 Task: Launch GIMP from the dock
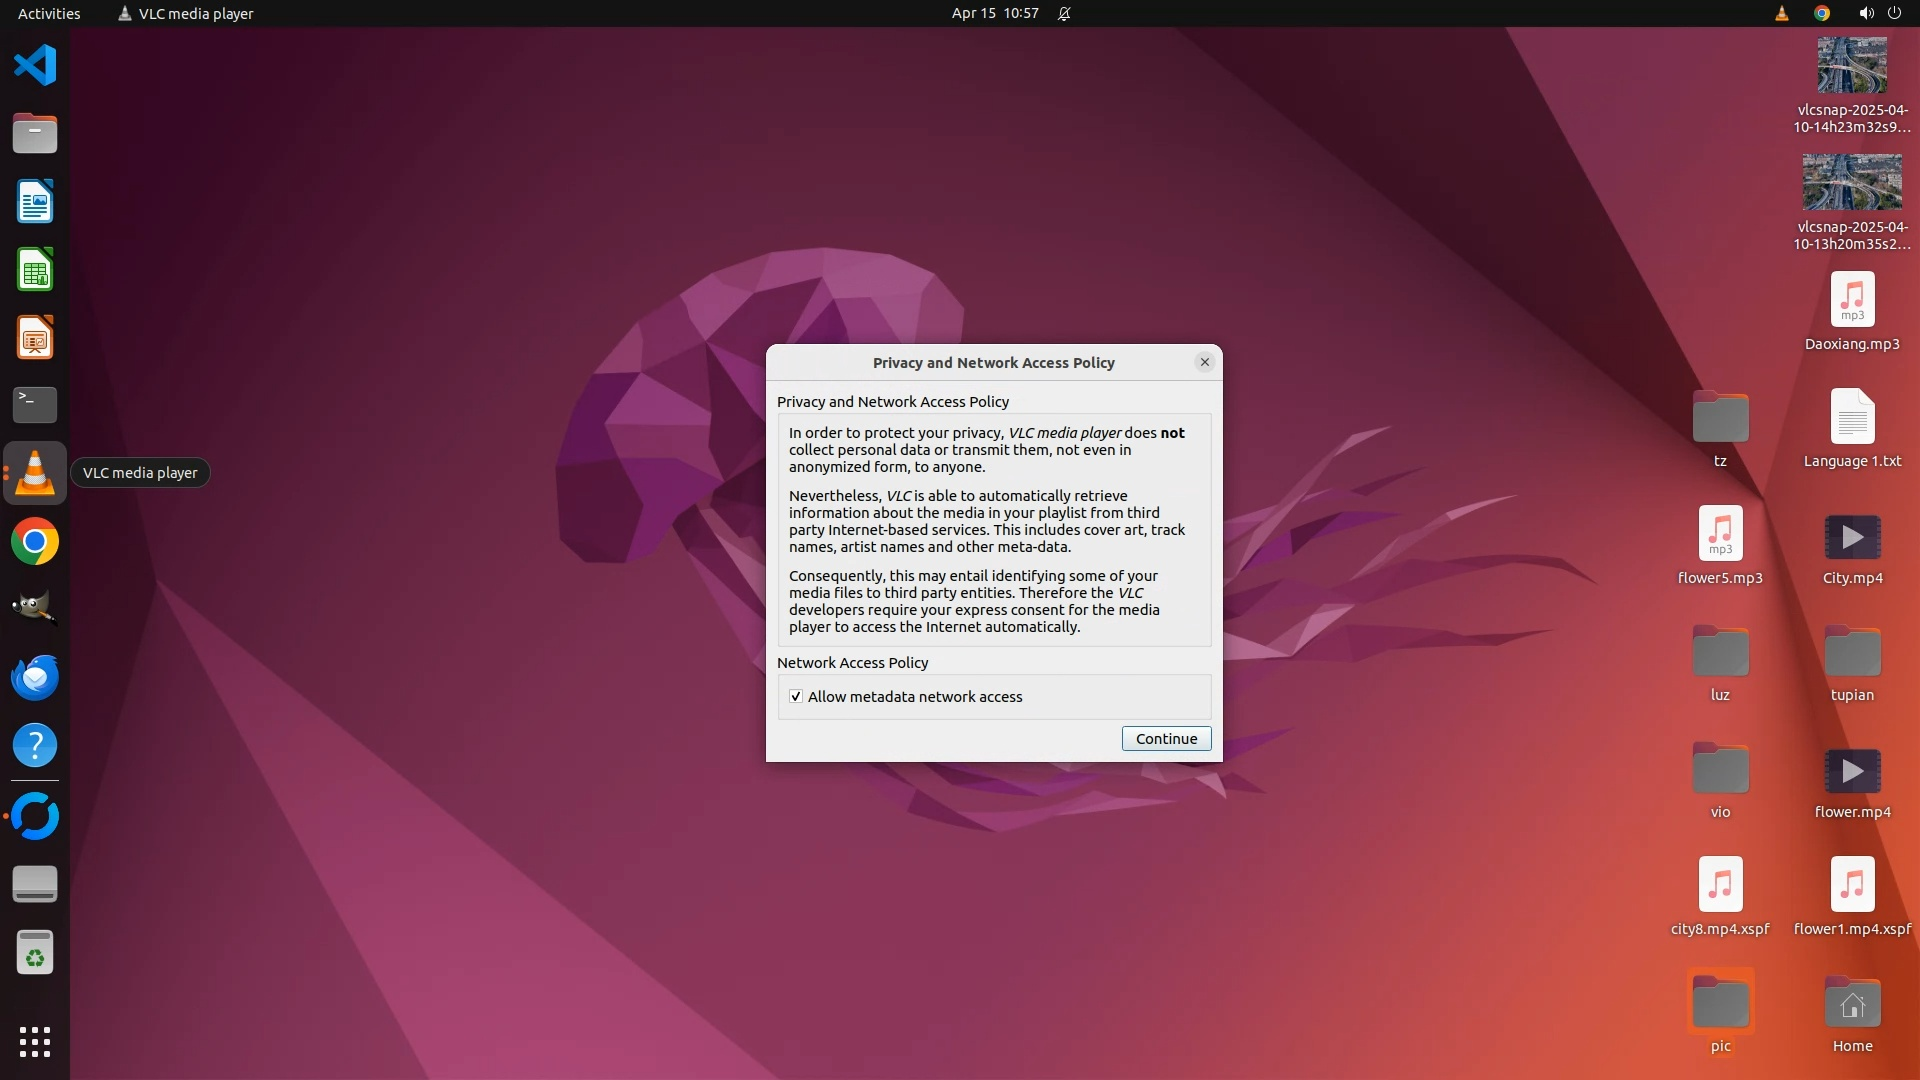coord(35,608)
